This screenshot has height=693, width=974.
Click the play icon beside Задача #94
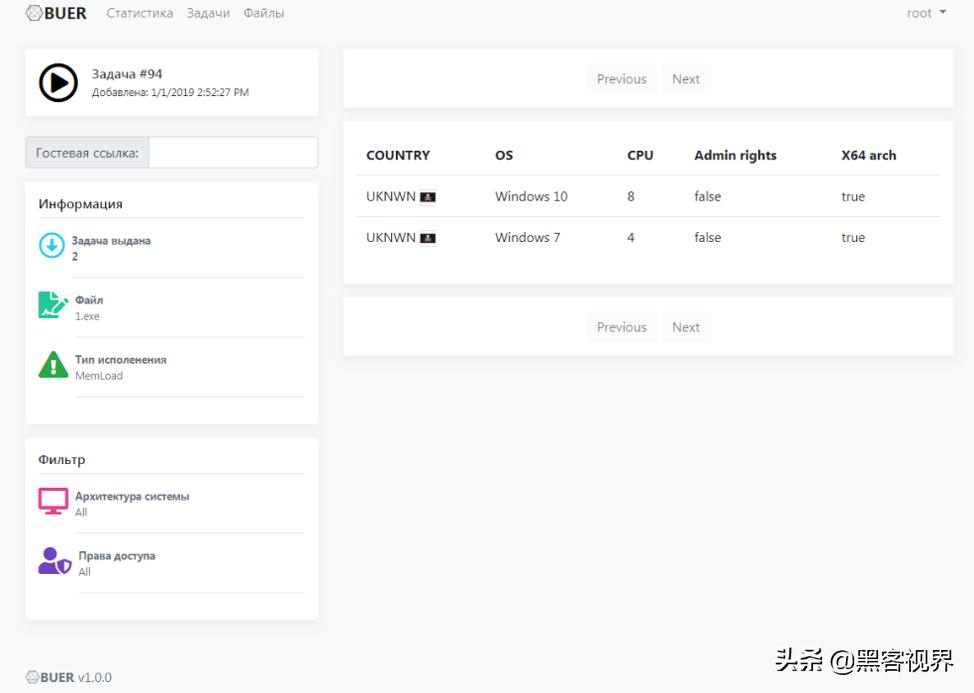[58, 82]
